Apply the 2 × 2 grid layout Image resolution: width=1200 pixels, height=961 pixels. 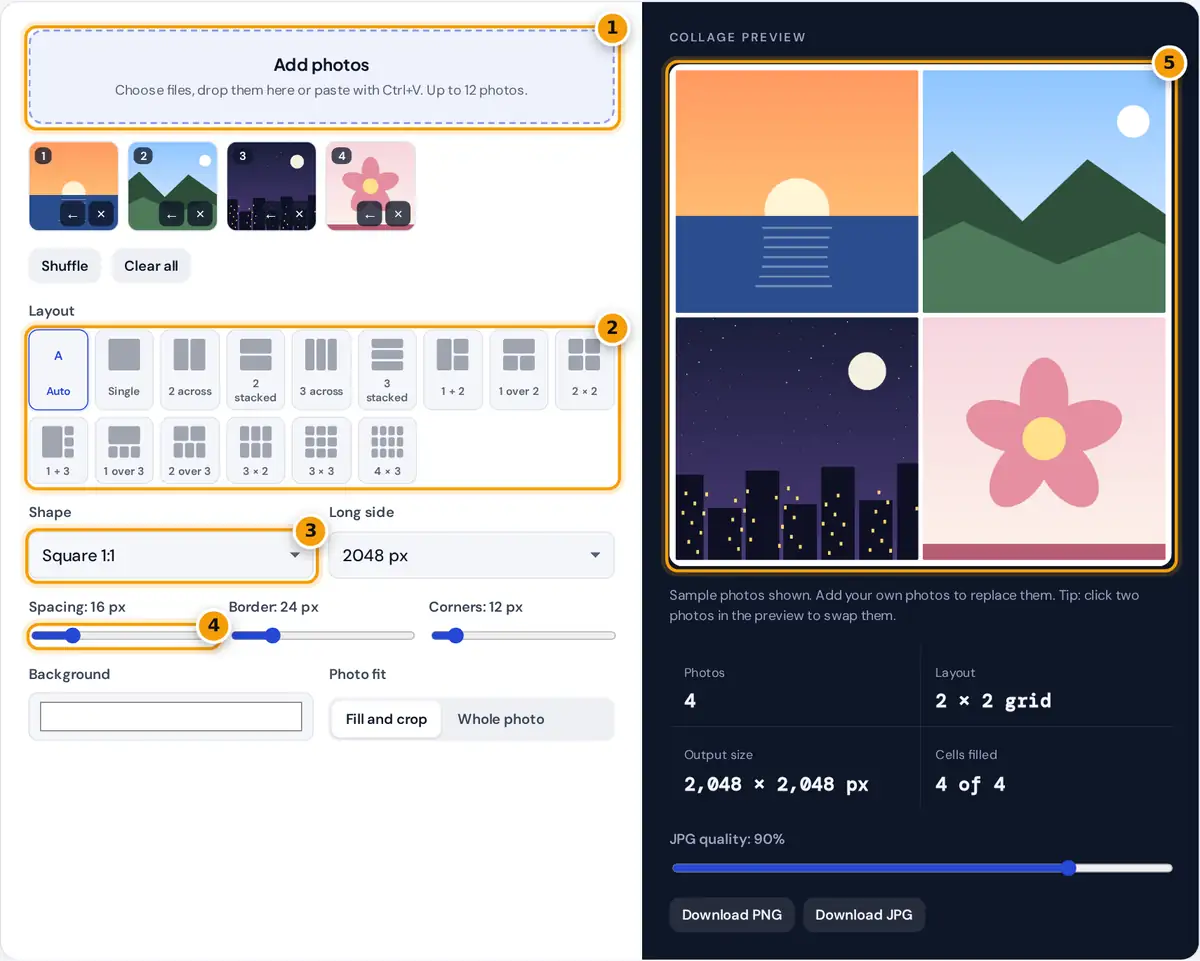[x=585, y=370]
